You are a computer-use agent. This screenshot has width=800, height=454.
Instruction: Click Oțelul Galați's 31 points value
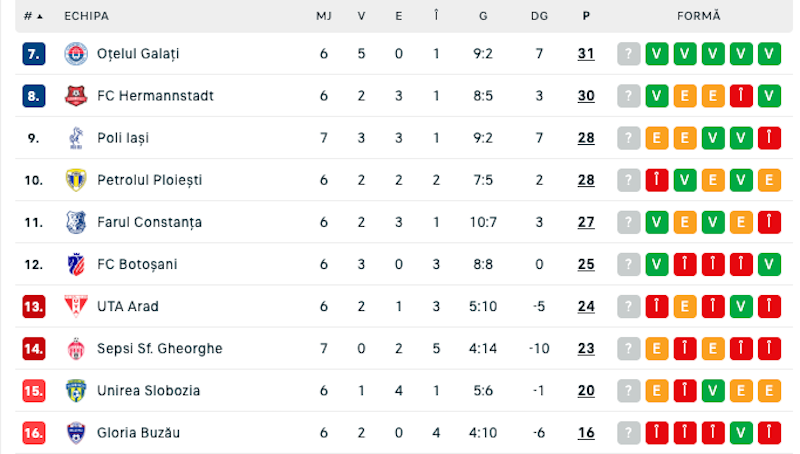pyautogui.click(x=586, y=54)
